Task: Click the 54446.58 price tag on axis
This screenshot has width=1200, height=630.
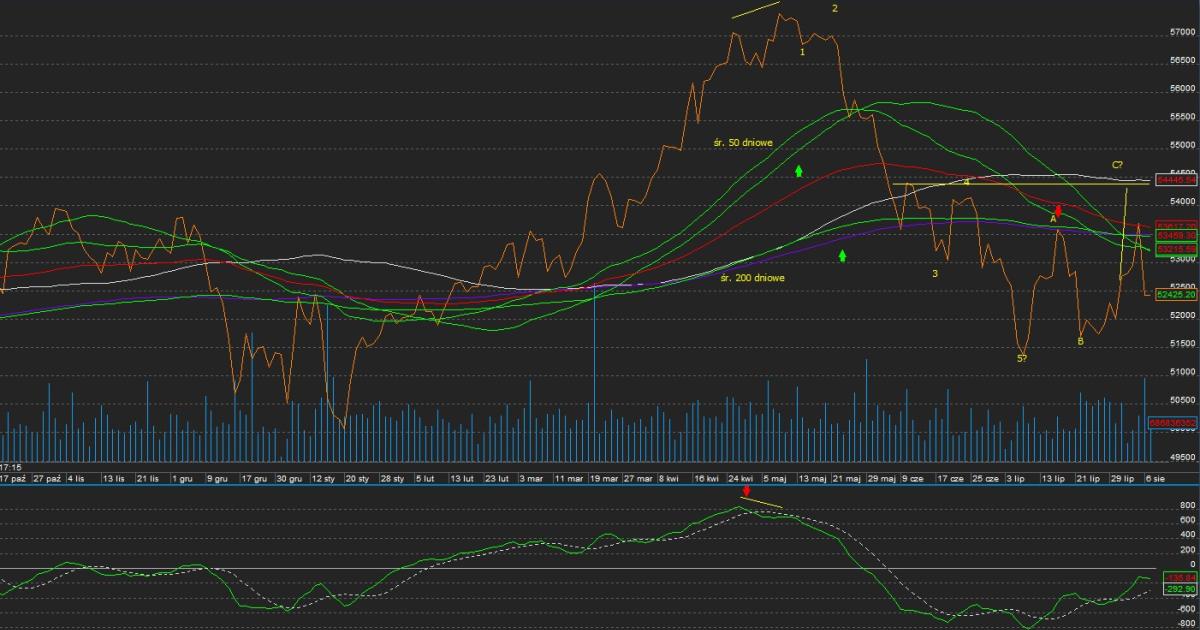Action: click(1175, 181)
